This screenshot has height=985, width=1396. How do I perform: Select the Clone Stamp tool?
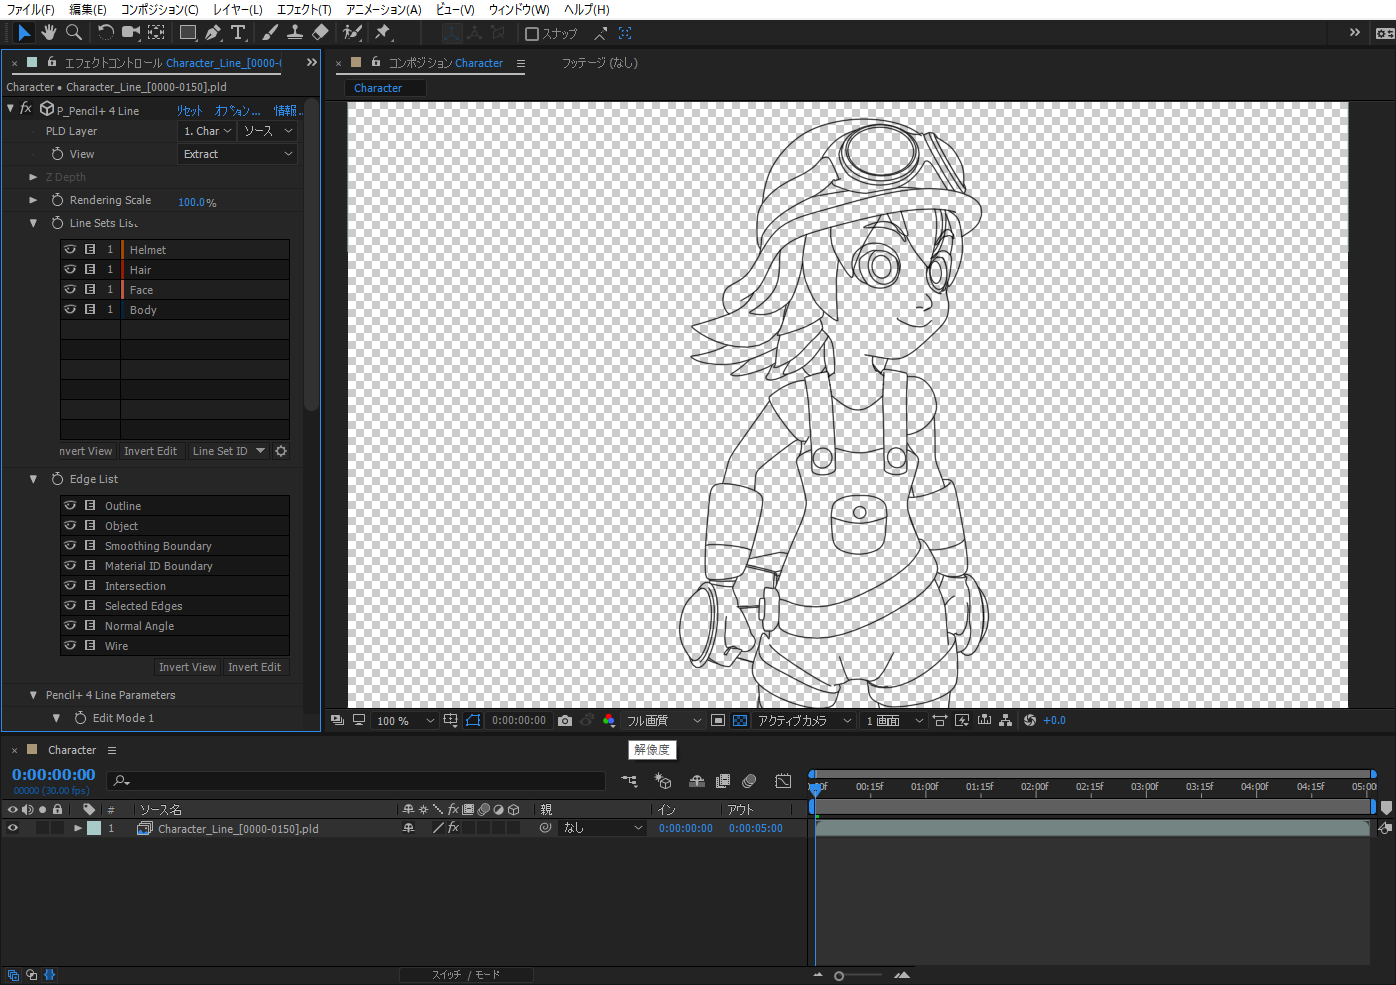pyautogui.click(x=295, y=33)
